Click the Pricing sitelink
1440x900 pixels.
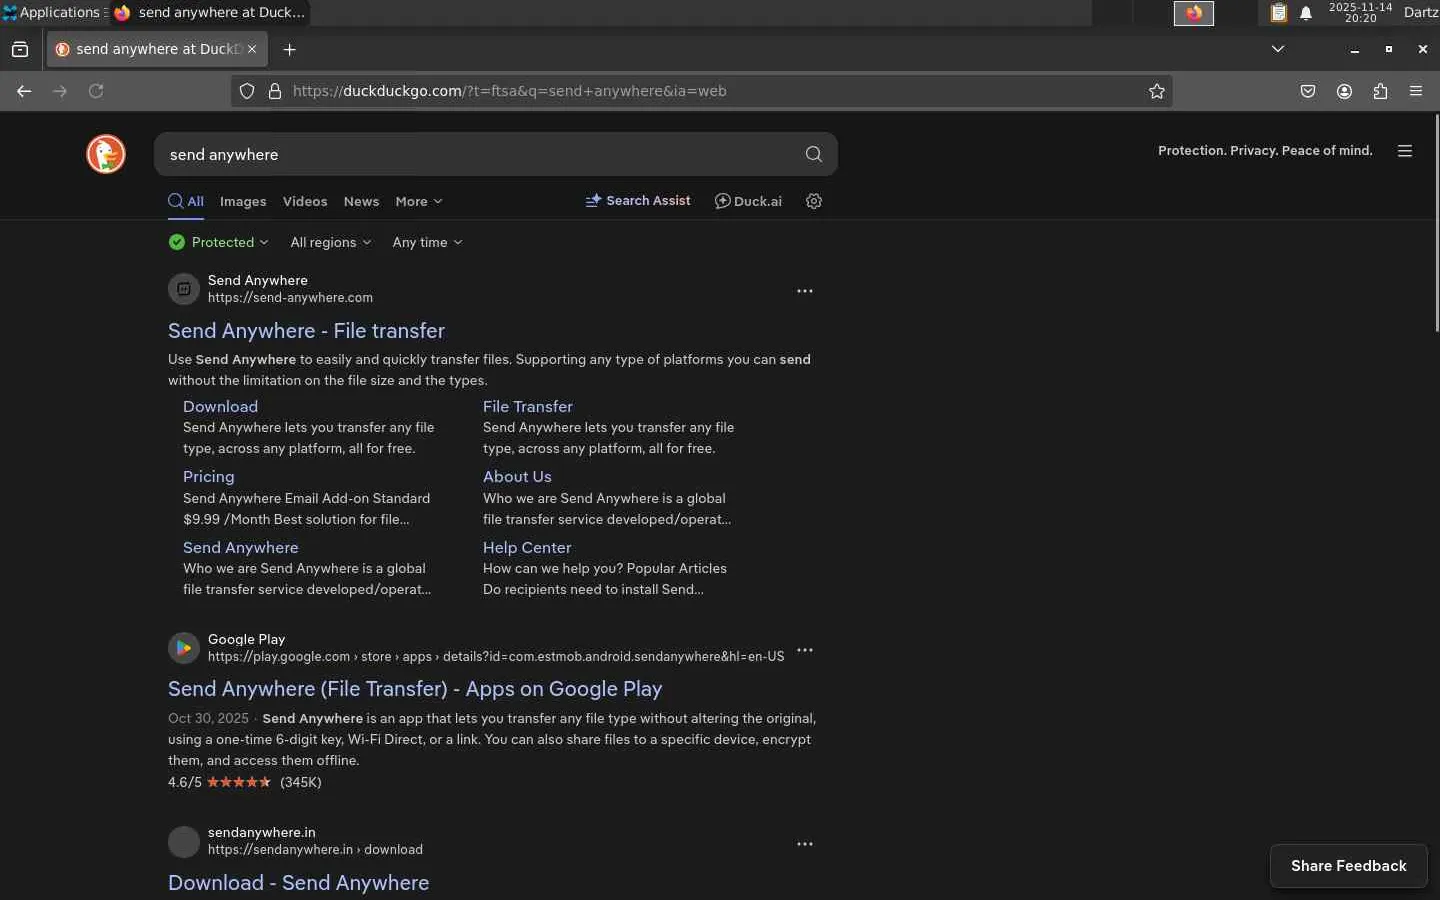point(208,477)
